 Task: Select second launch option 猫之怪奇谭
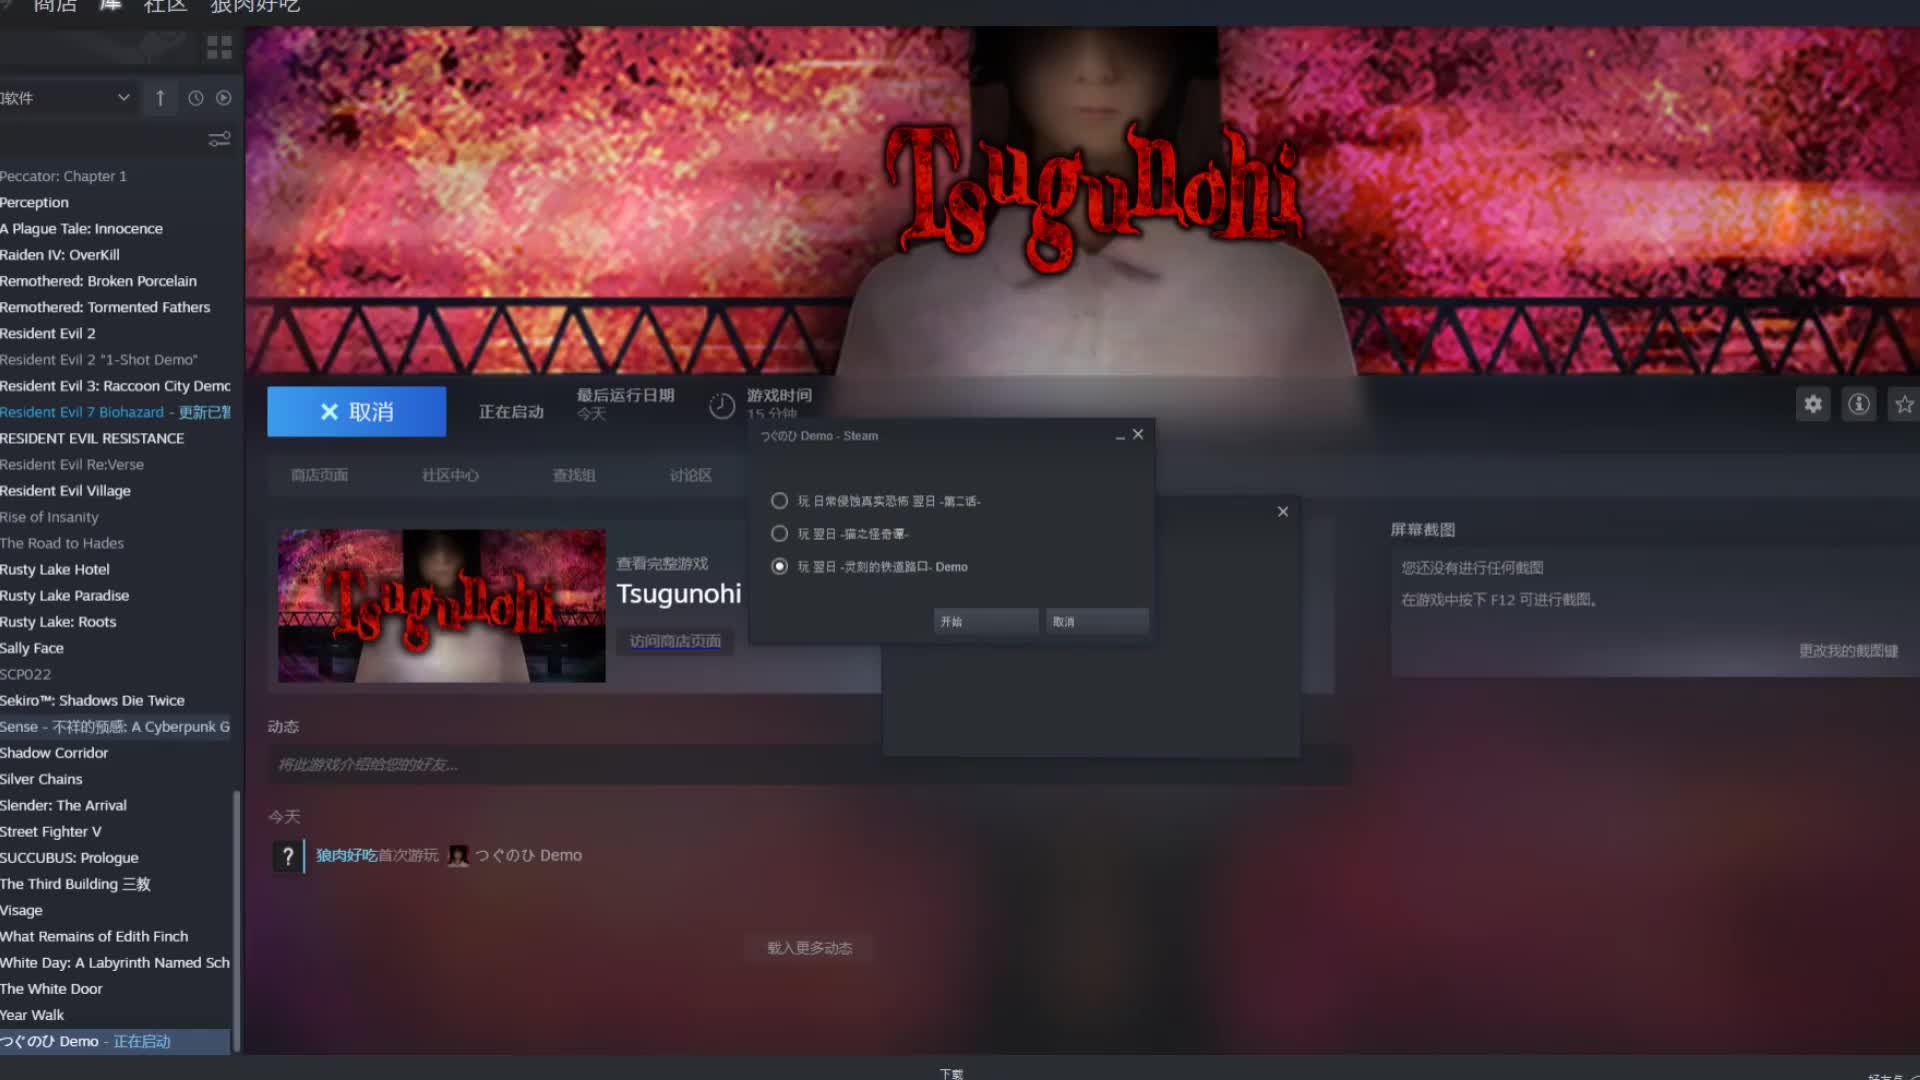point(779,534)
